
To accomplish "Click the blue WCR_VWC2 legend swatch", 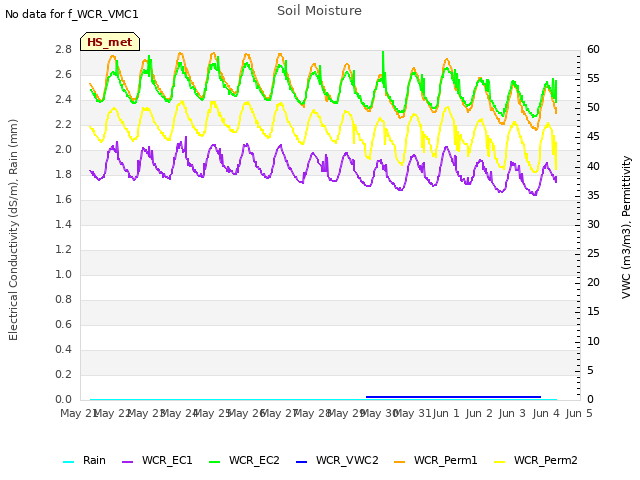I will click(x=301, y=462).
